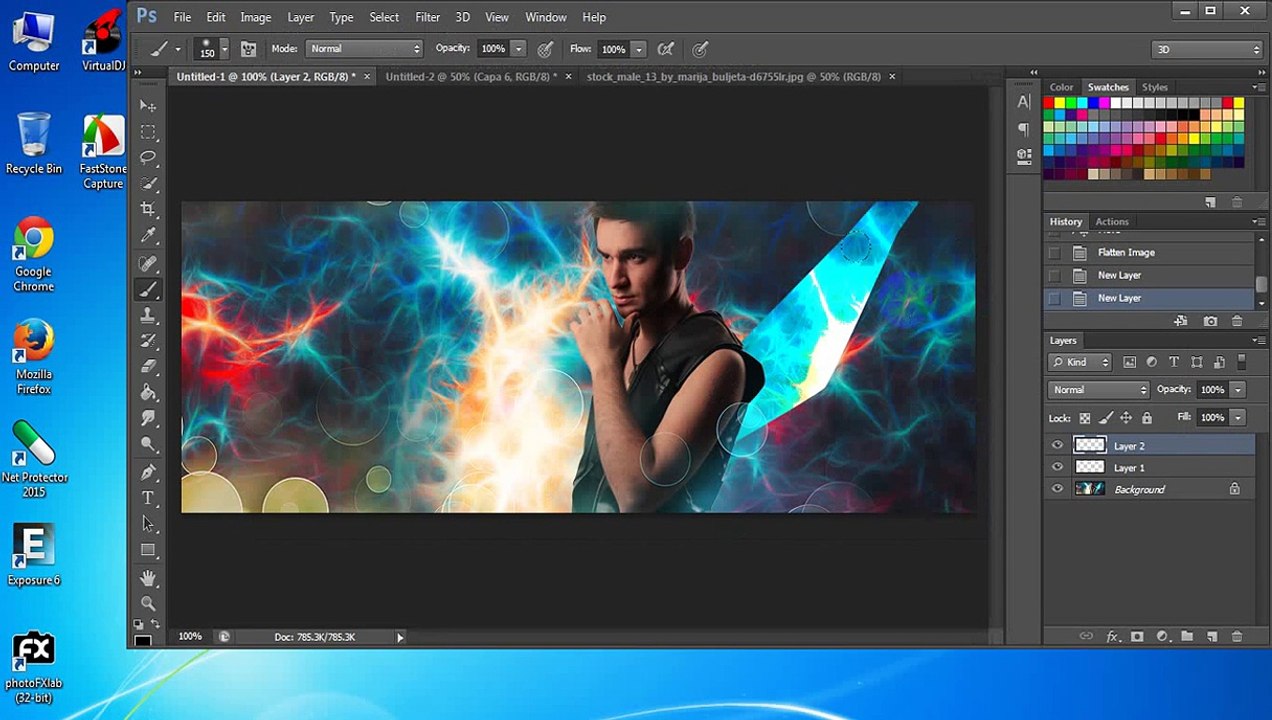This screenshot has width=1272, height=720.
Task: Toggle layer filtering switch in Layers panel
Action: (x=1243, y=362)
